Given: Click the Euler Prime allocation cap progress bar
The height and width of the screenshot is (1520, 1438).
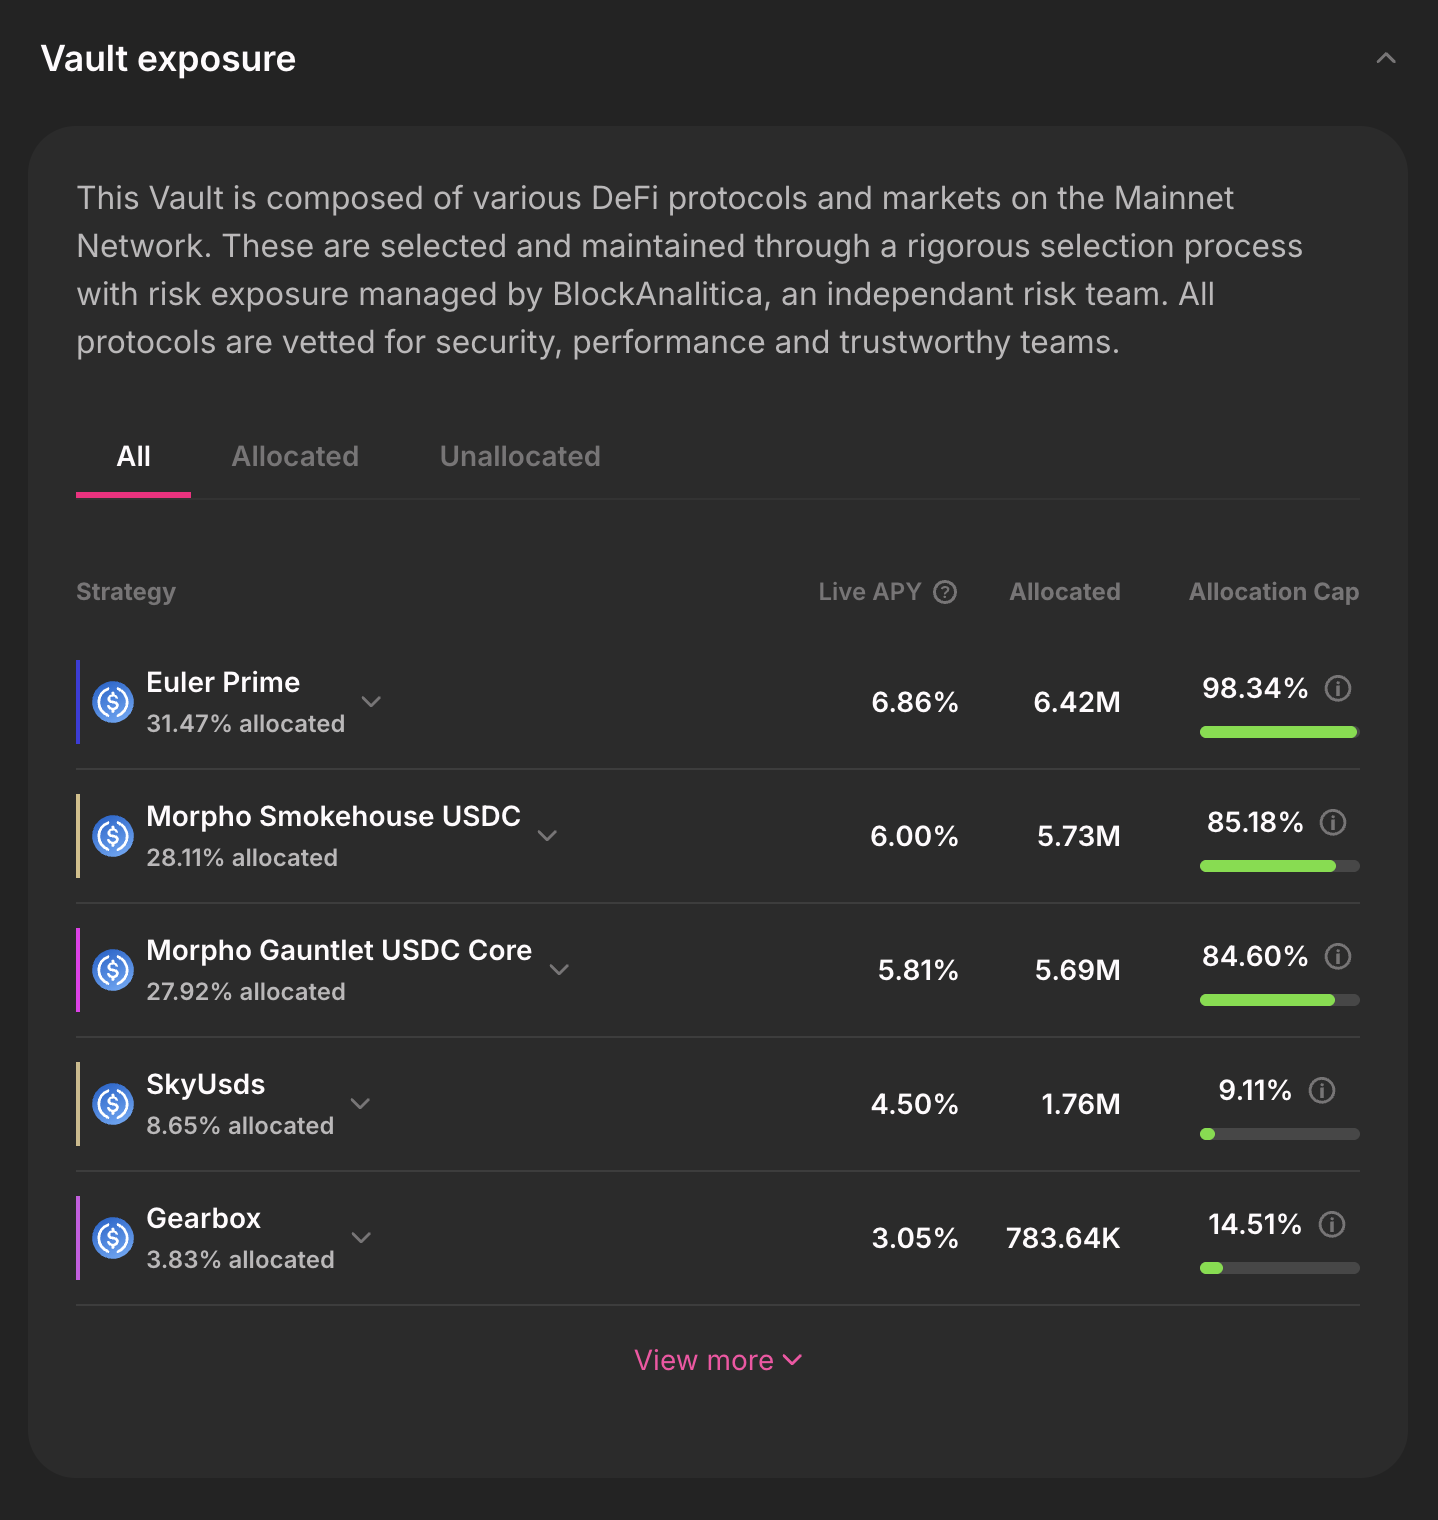Looking at the screenshot, I should (x=1279, y=732).
